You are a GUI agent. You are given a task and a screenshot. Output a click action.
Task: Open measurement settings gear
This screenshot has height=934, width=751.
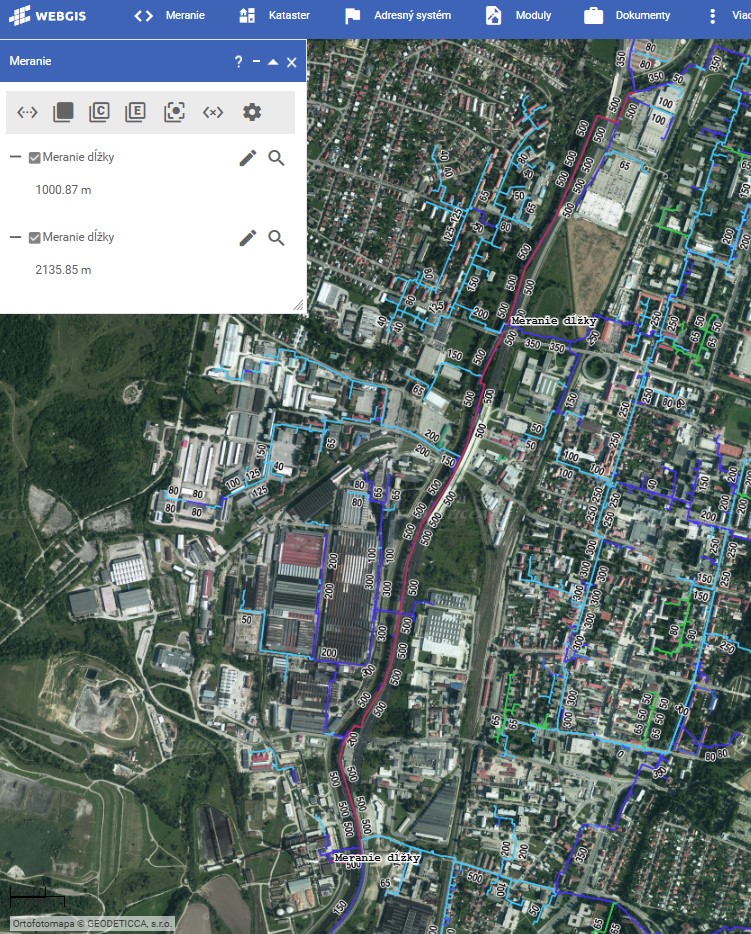coord(252,112)
